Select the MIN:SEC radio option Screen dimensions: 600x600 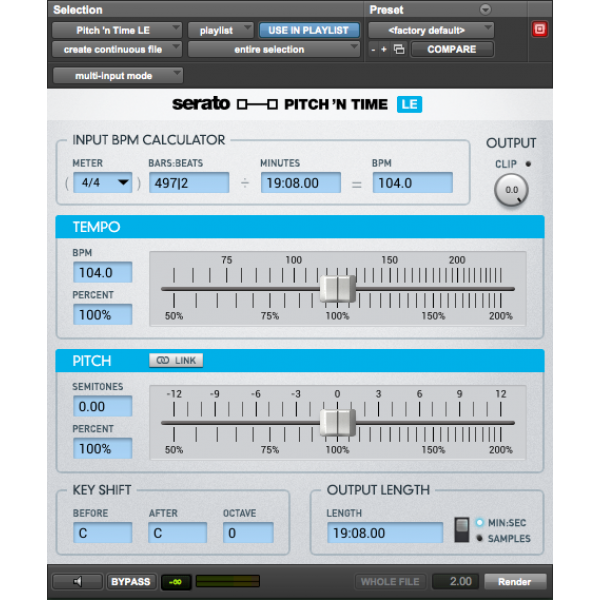(x=479, y=522)
